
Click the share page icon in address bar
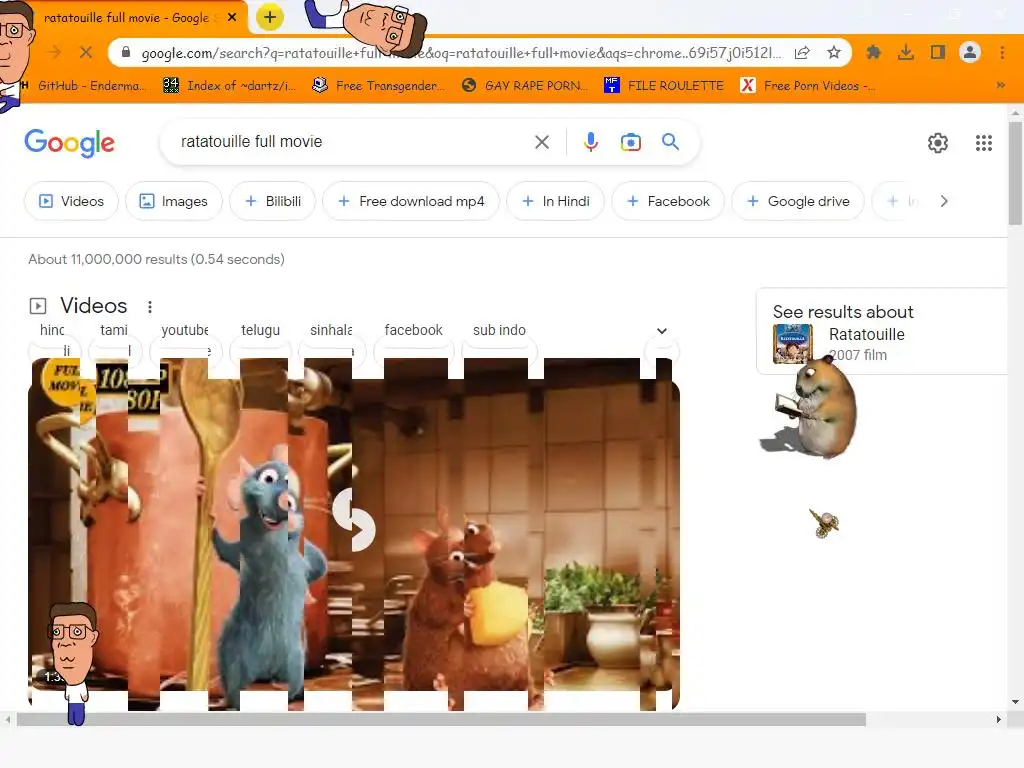[803, 52]
